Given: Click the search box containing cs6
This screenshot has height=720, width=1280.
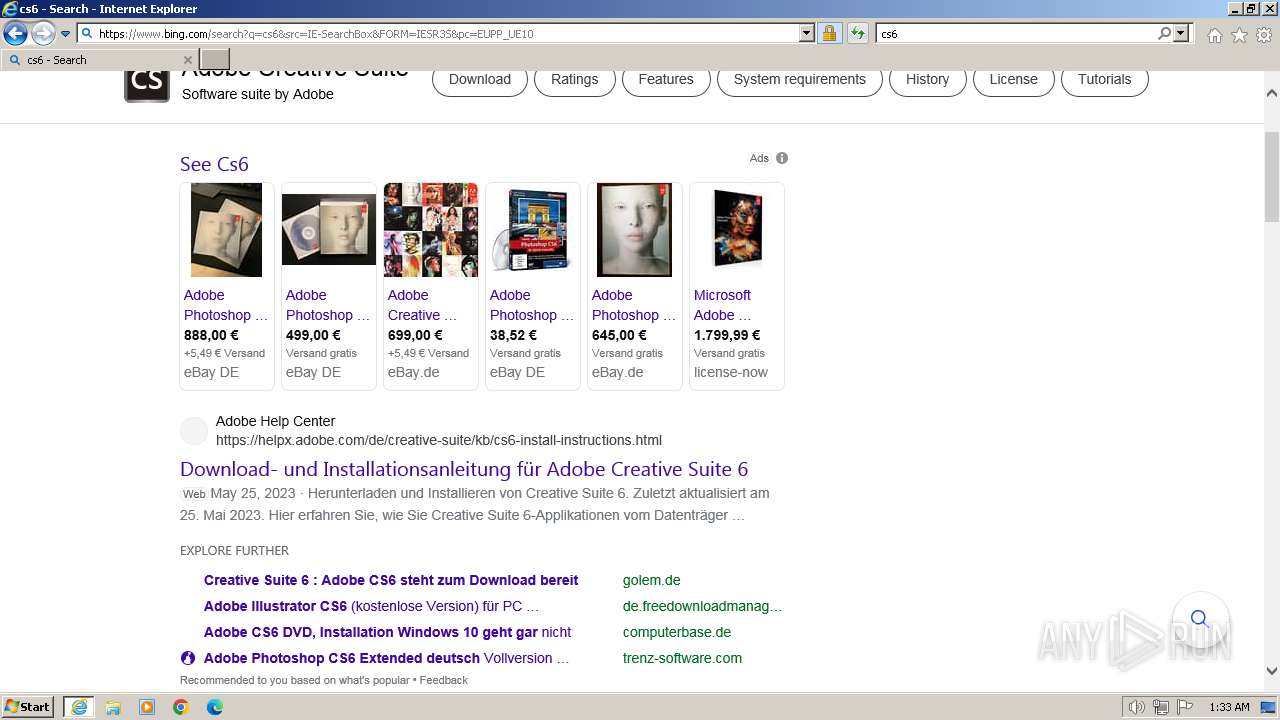Looking at the screenshot, I should coord(1016,33).
